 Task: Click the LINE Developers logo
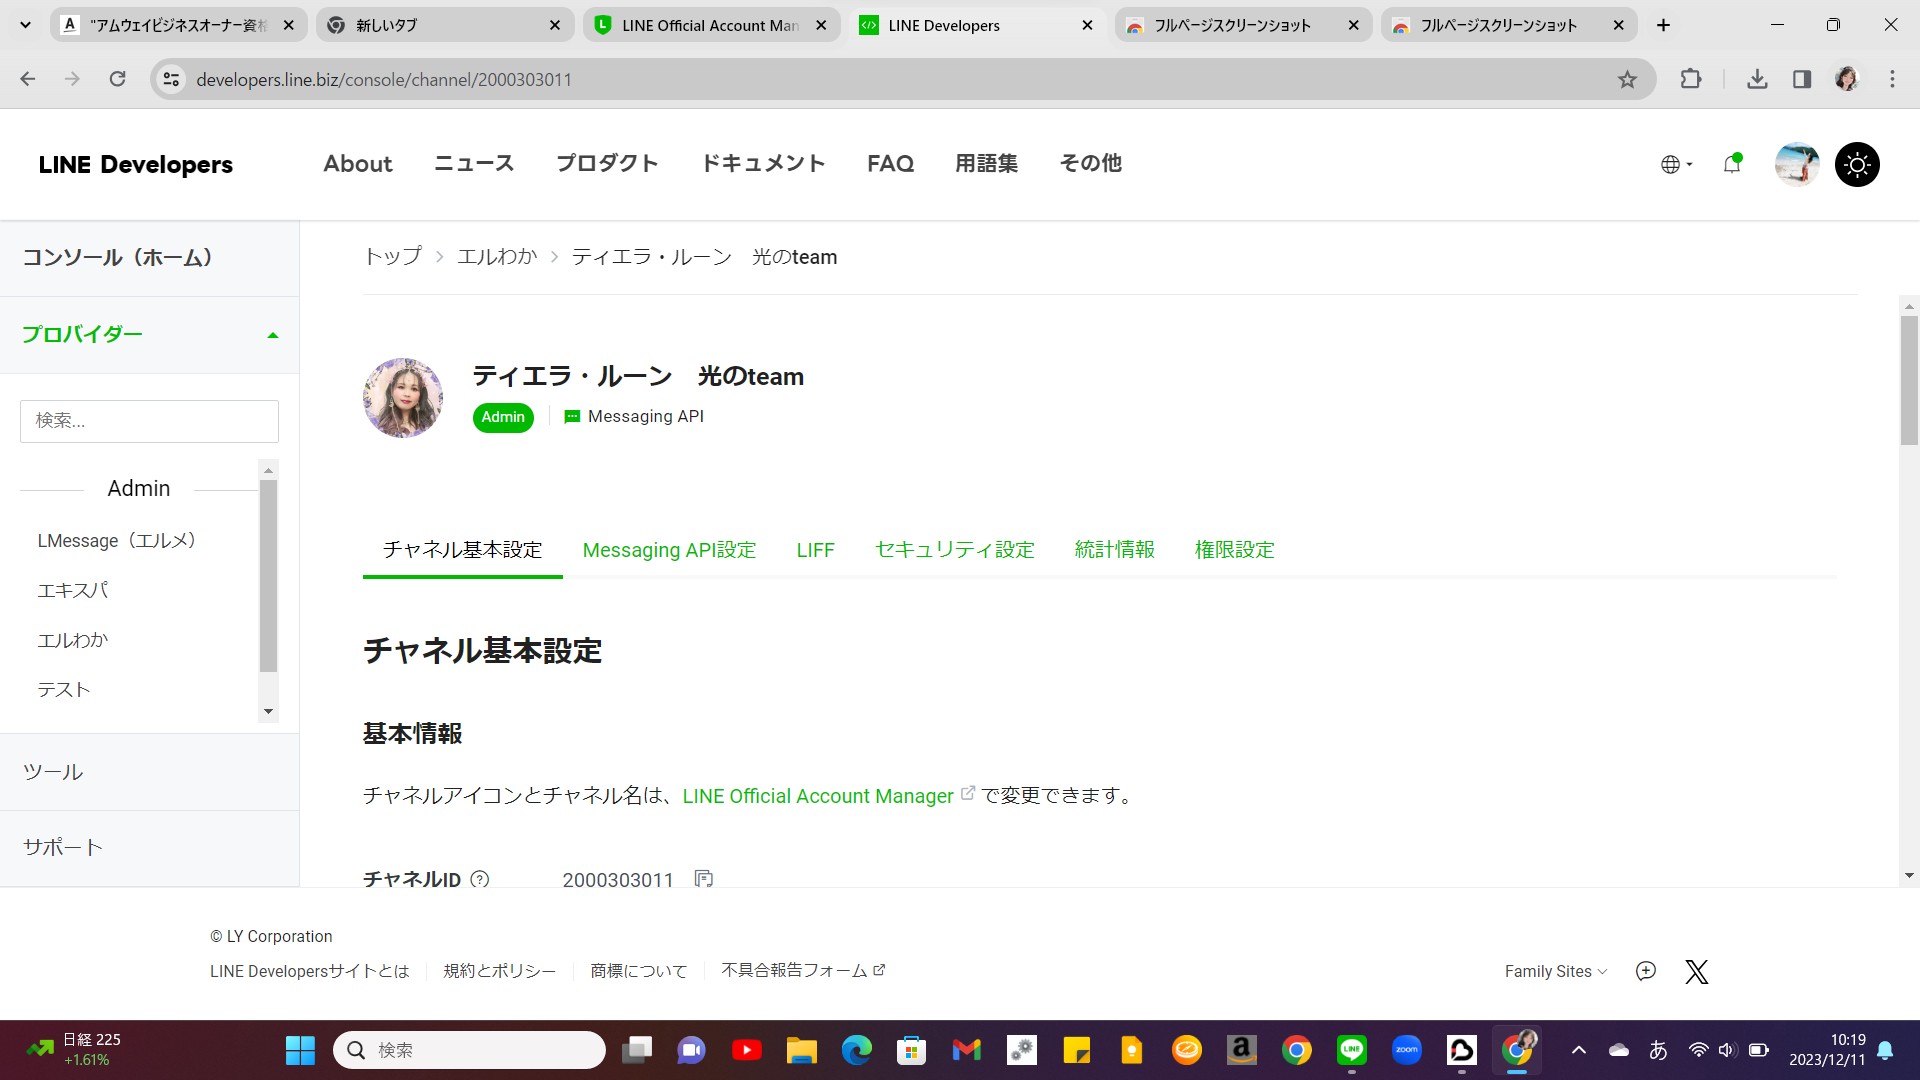[136, 164]
